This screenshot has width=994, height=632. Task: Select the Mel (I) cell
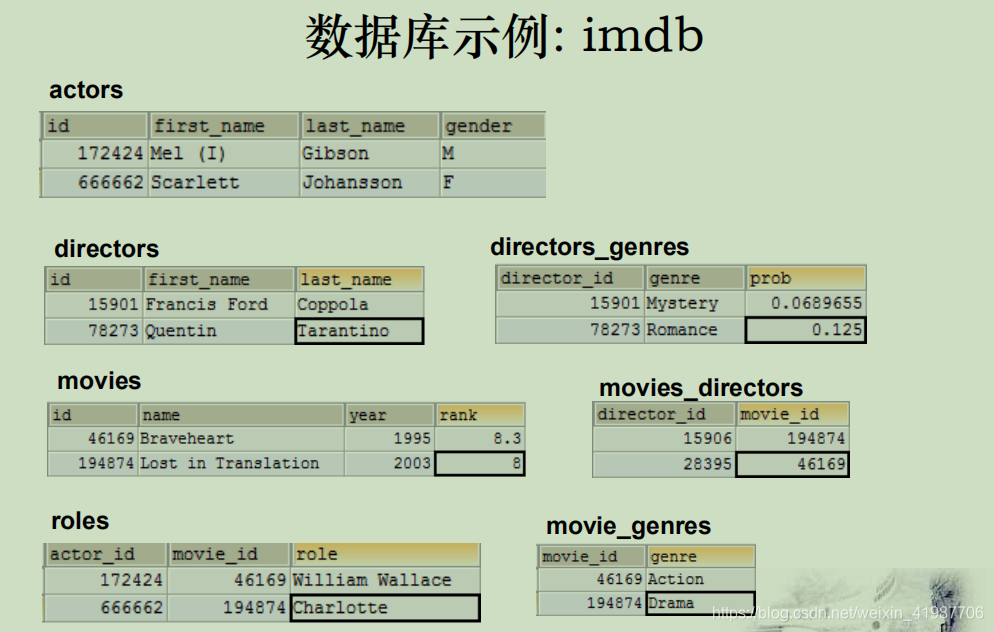[224, 153]
